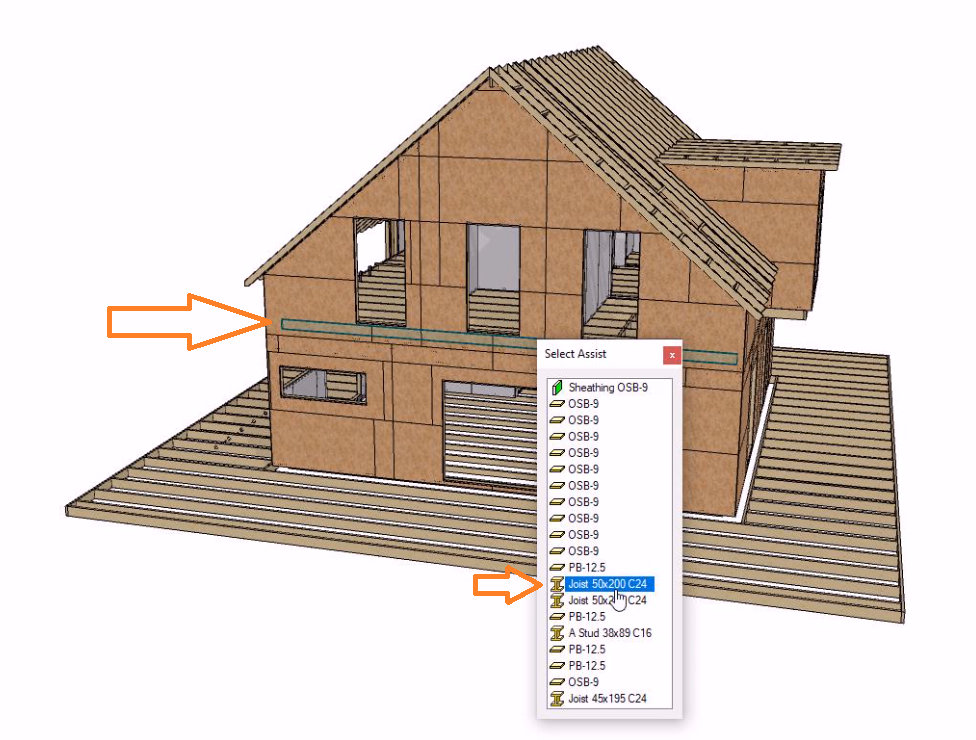
Task: Click beam icon of the unhighlighted Joist 50x2 entry
Action: click(x=557, y=600)
